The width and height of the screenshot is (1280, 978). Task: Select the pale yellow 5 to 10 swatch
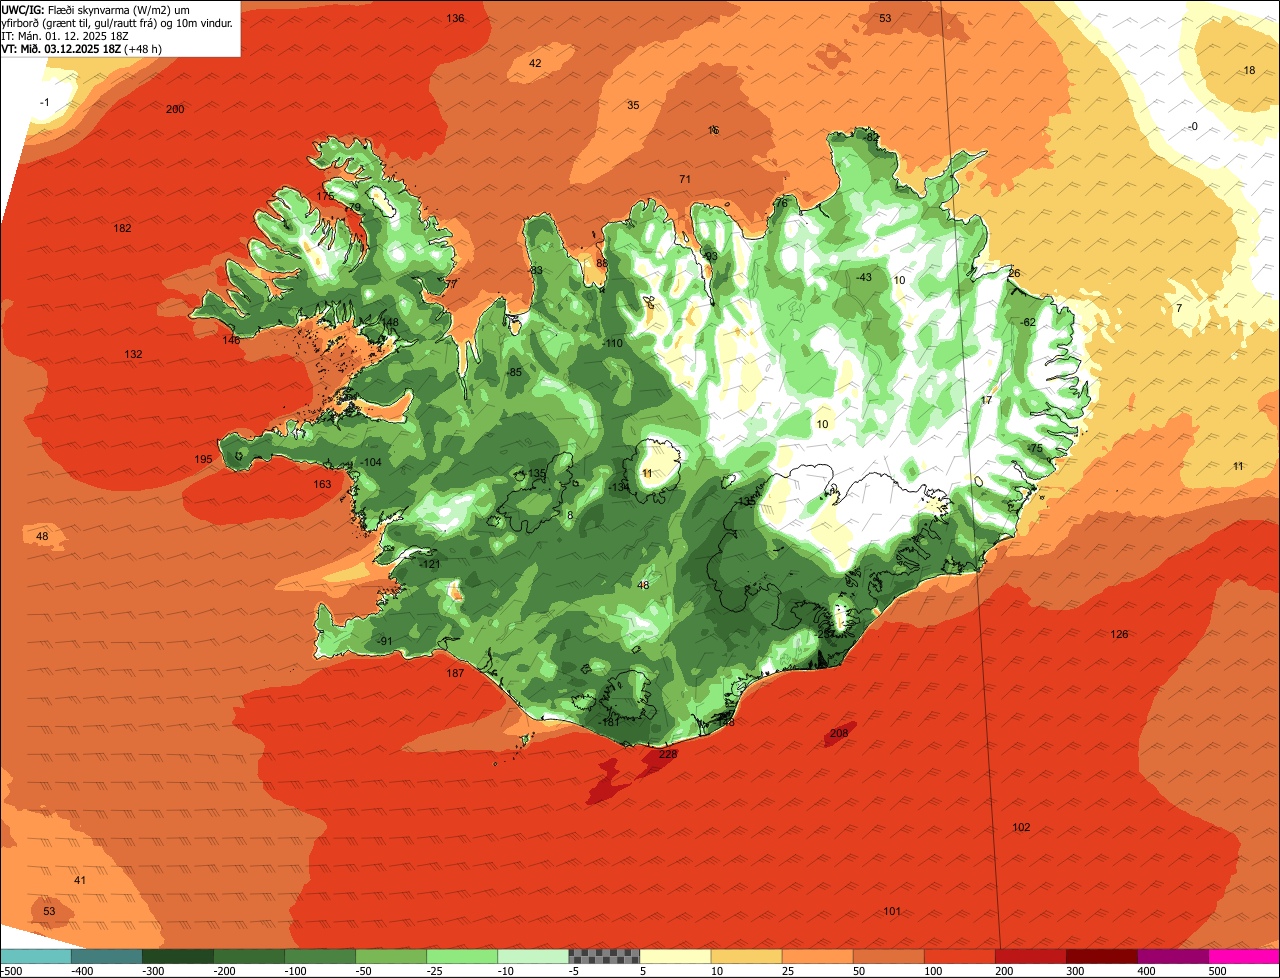coord(674,956)
